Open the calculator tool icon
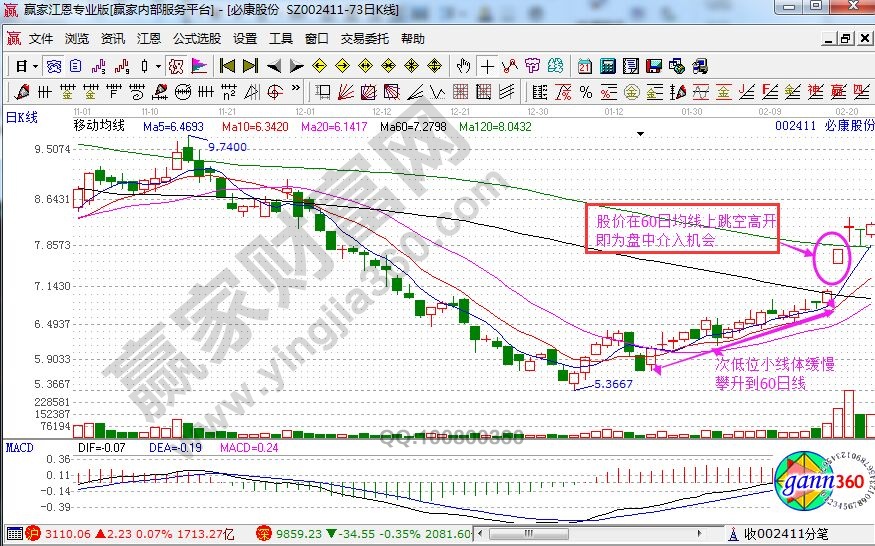This screenshot has height=546, width=875. [x=607, y=66]
